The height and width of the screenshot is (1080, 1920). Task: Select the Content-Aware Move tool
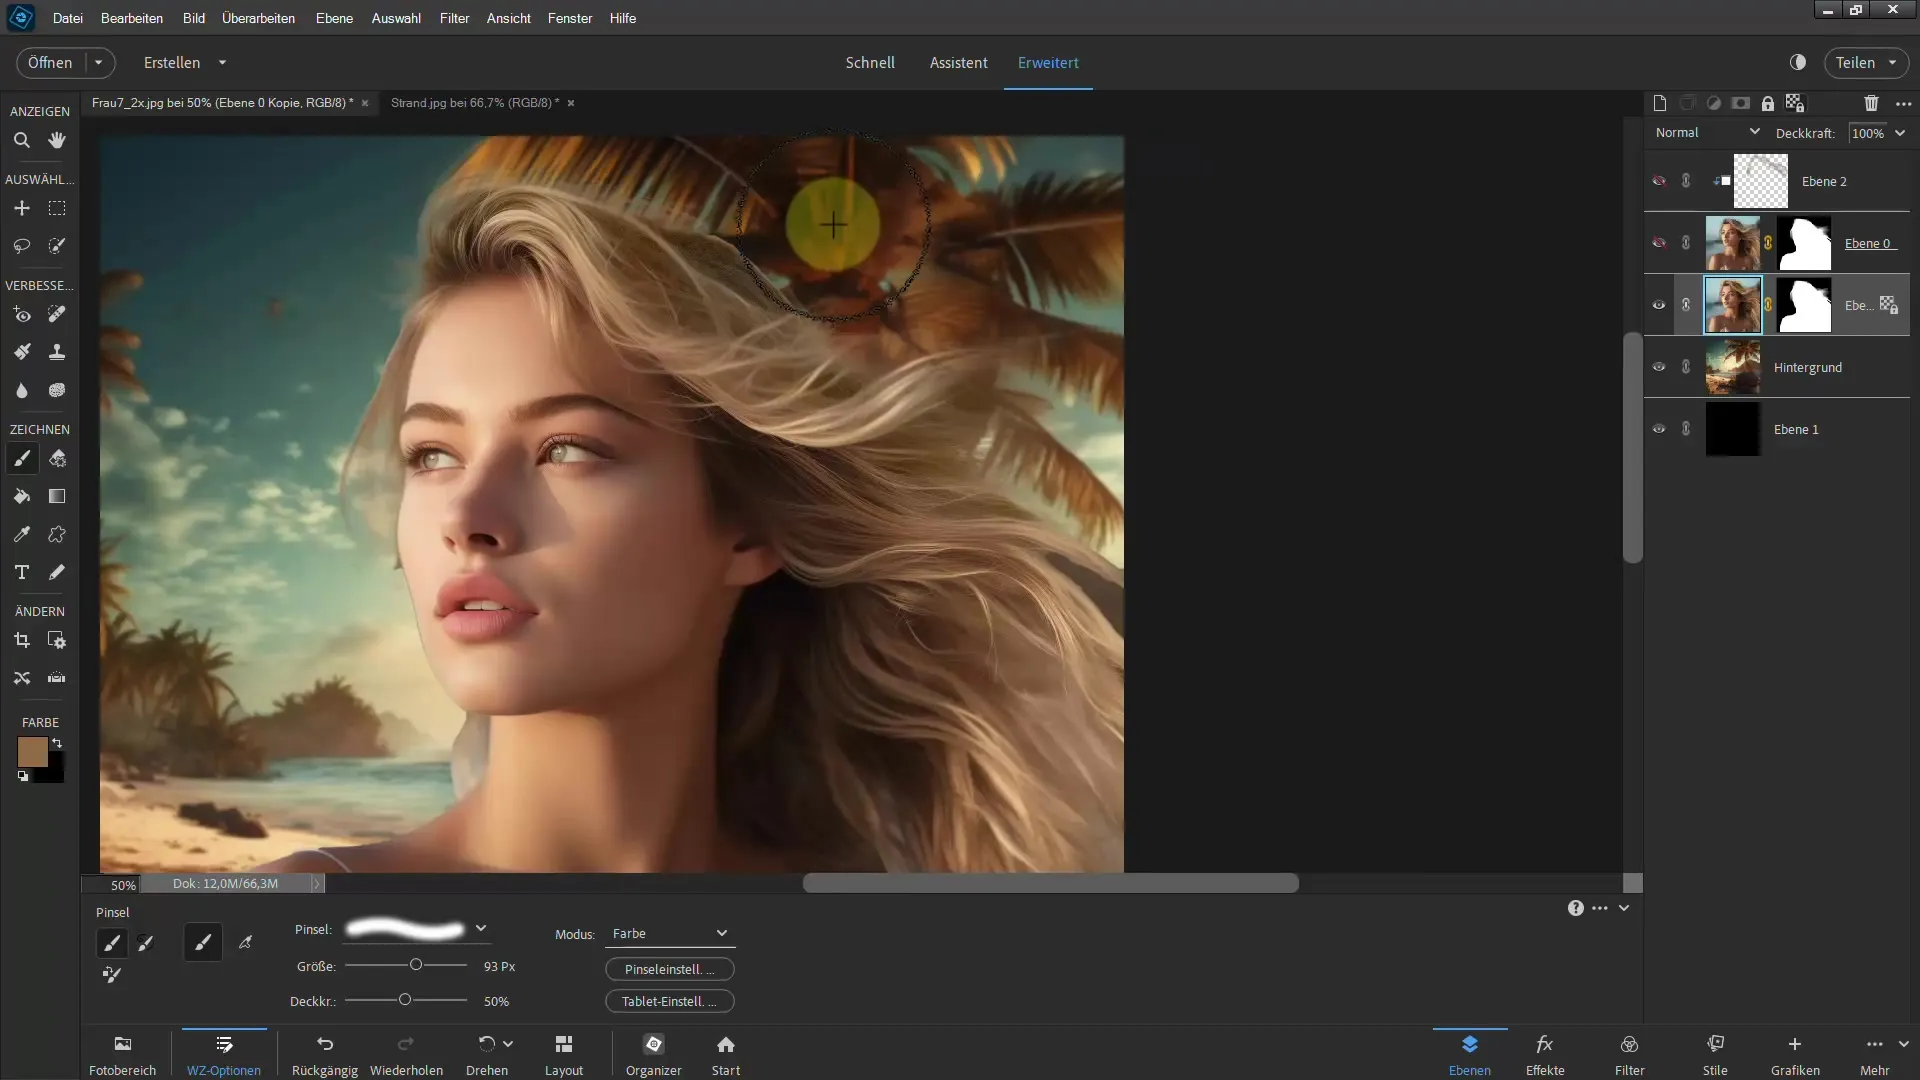coord(21,678)
